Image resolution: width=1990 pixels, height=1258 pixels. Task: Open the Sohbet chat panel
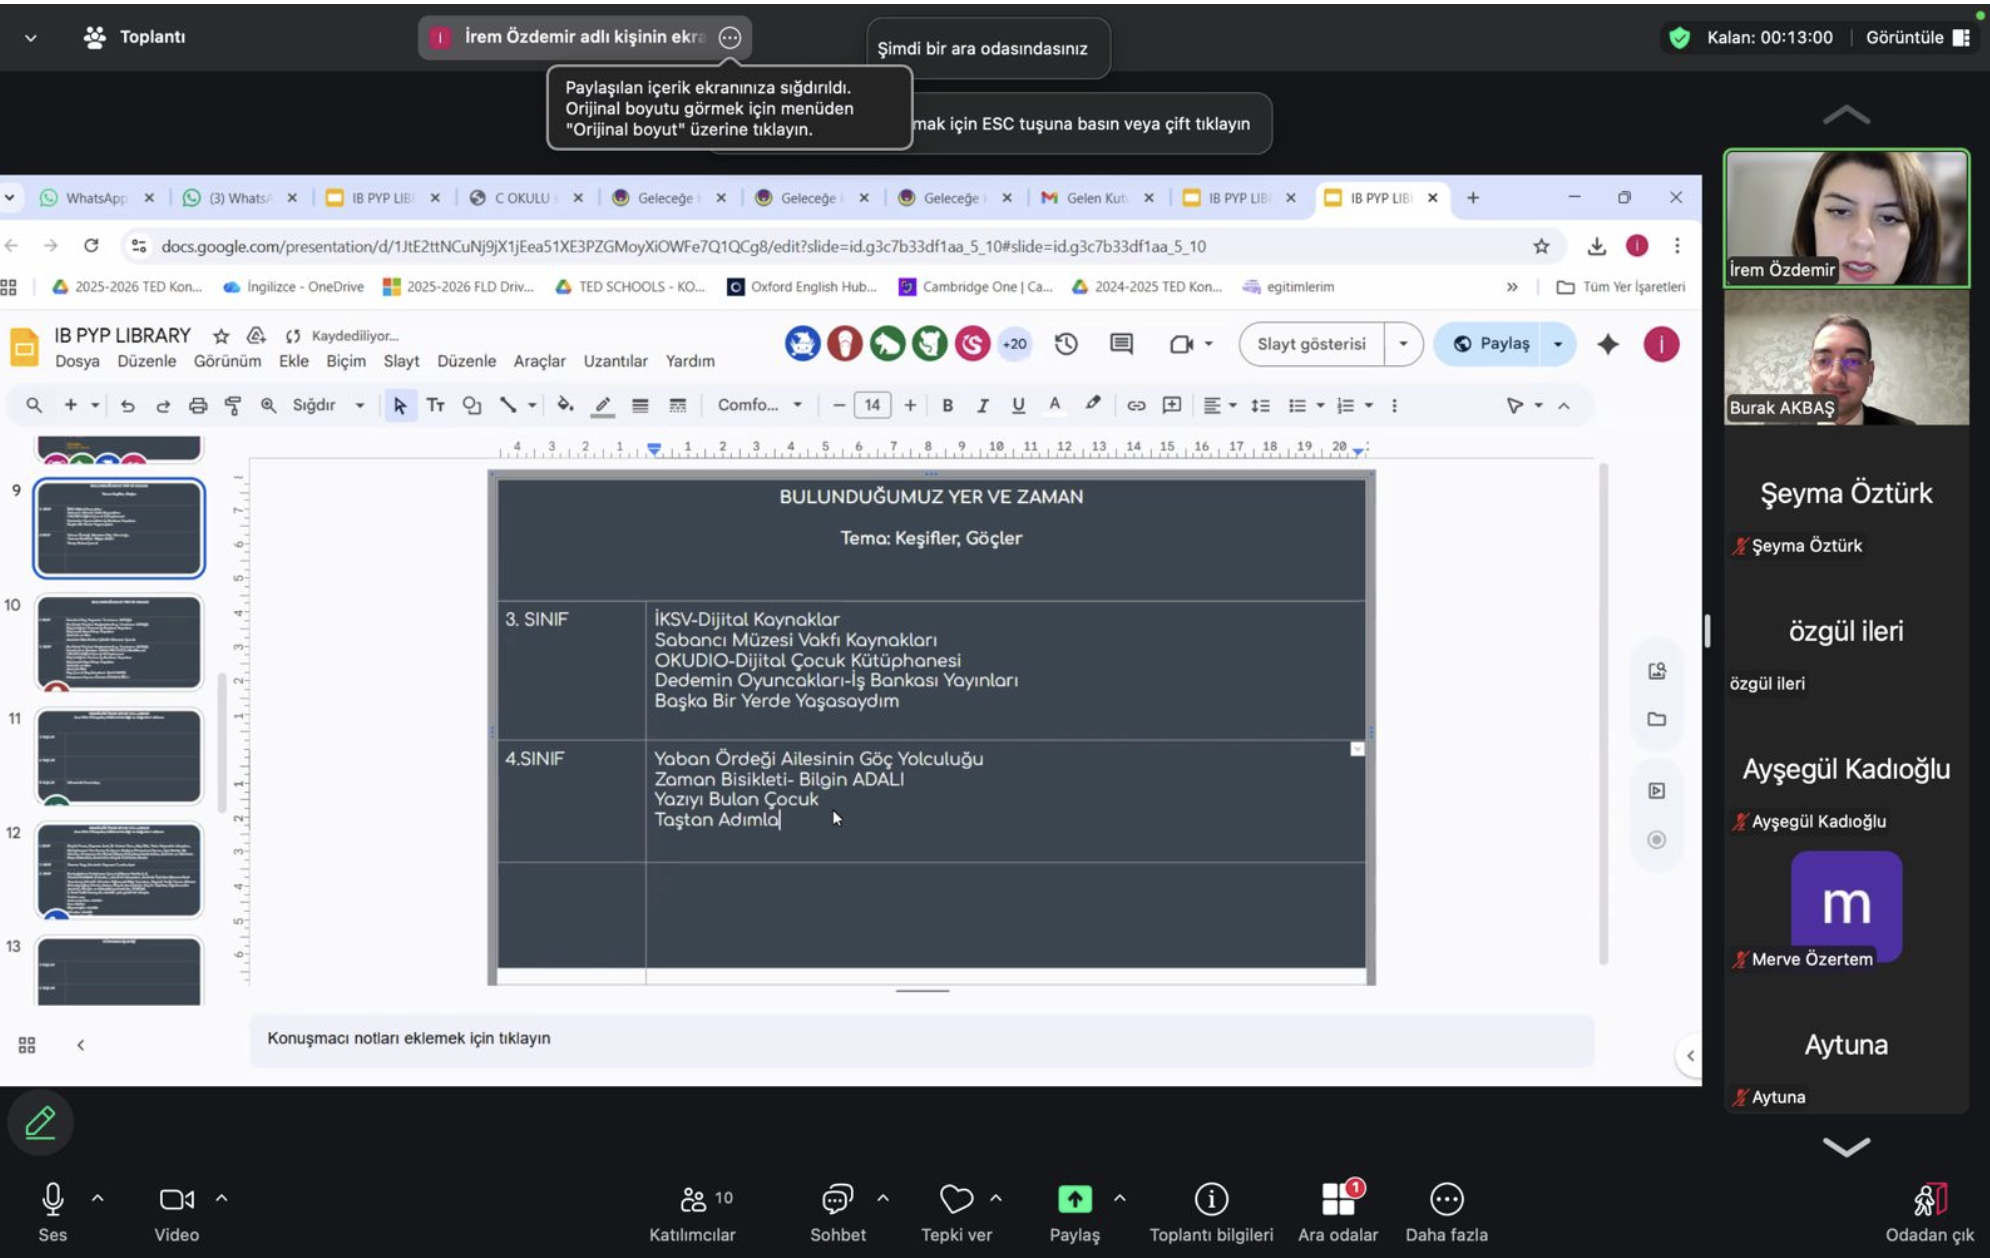click(837, 1198)
